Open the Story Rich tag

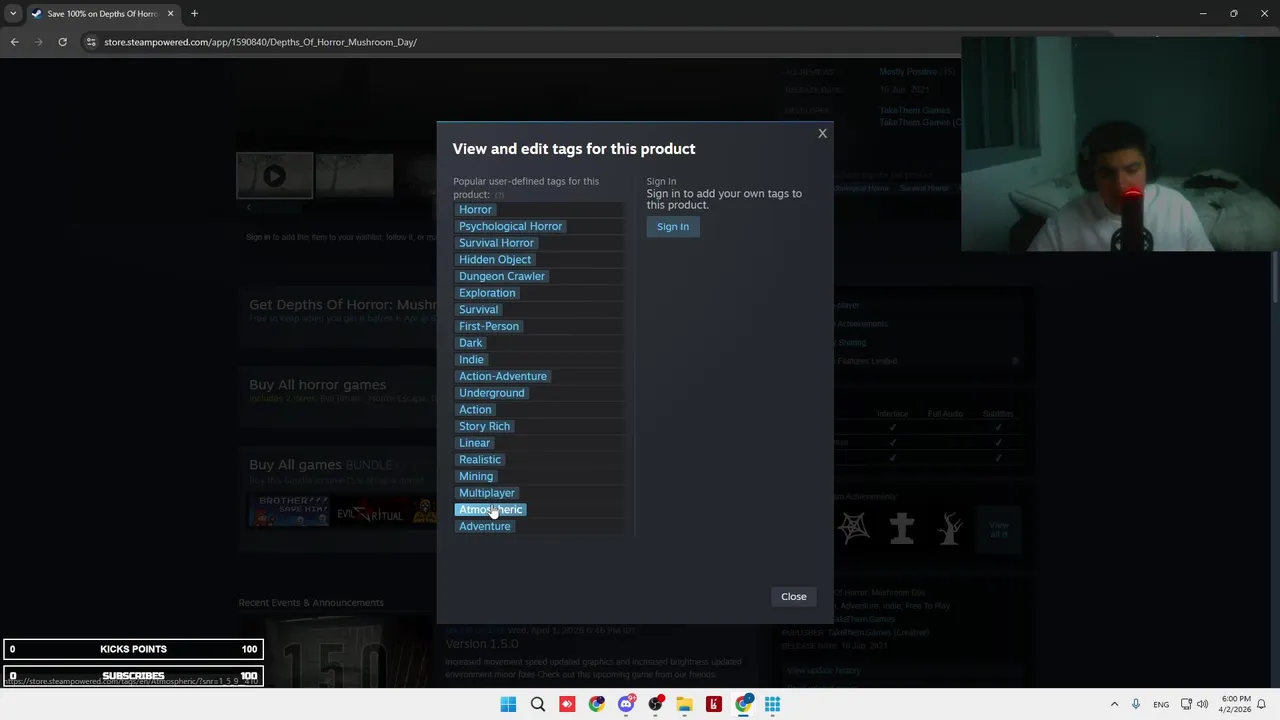pyautogui.click(x=484, y=426)
